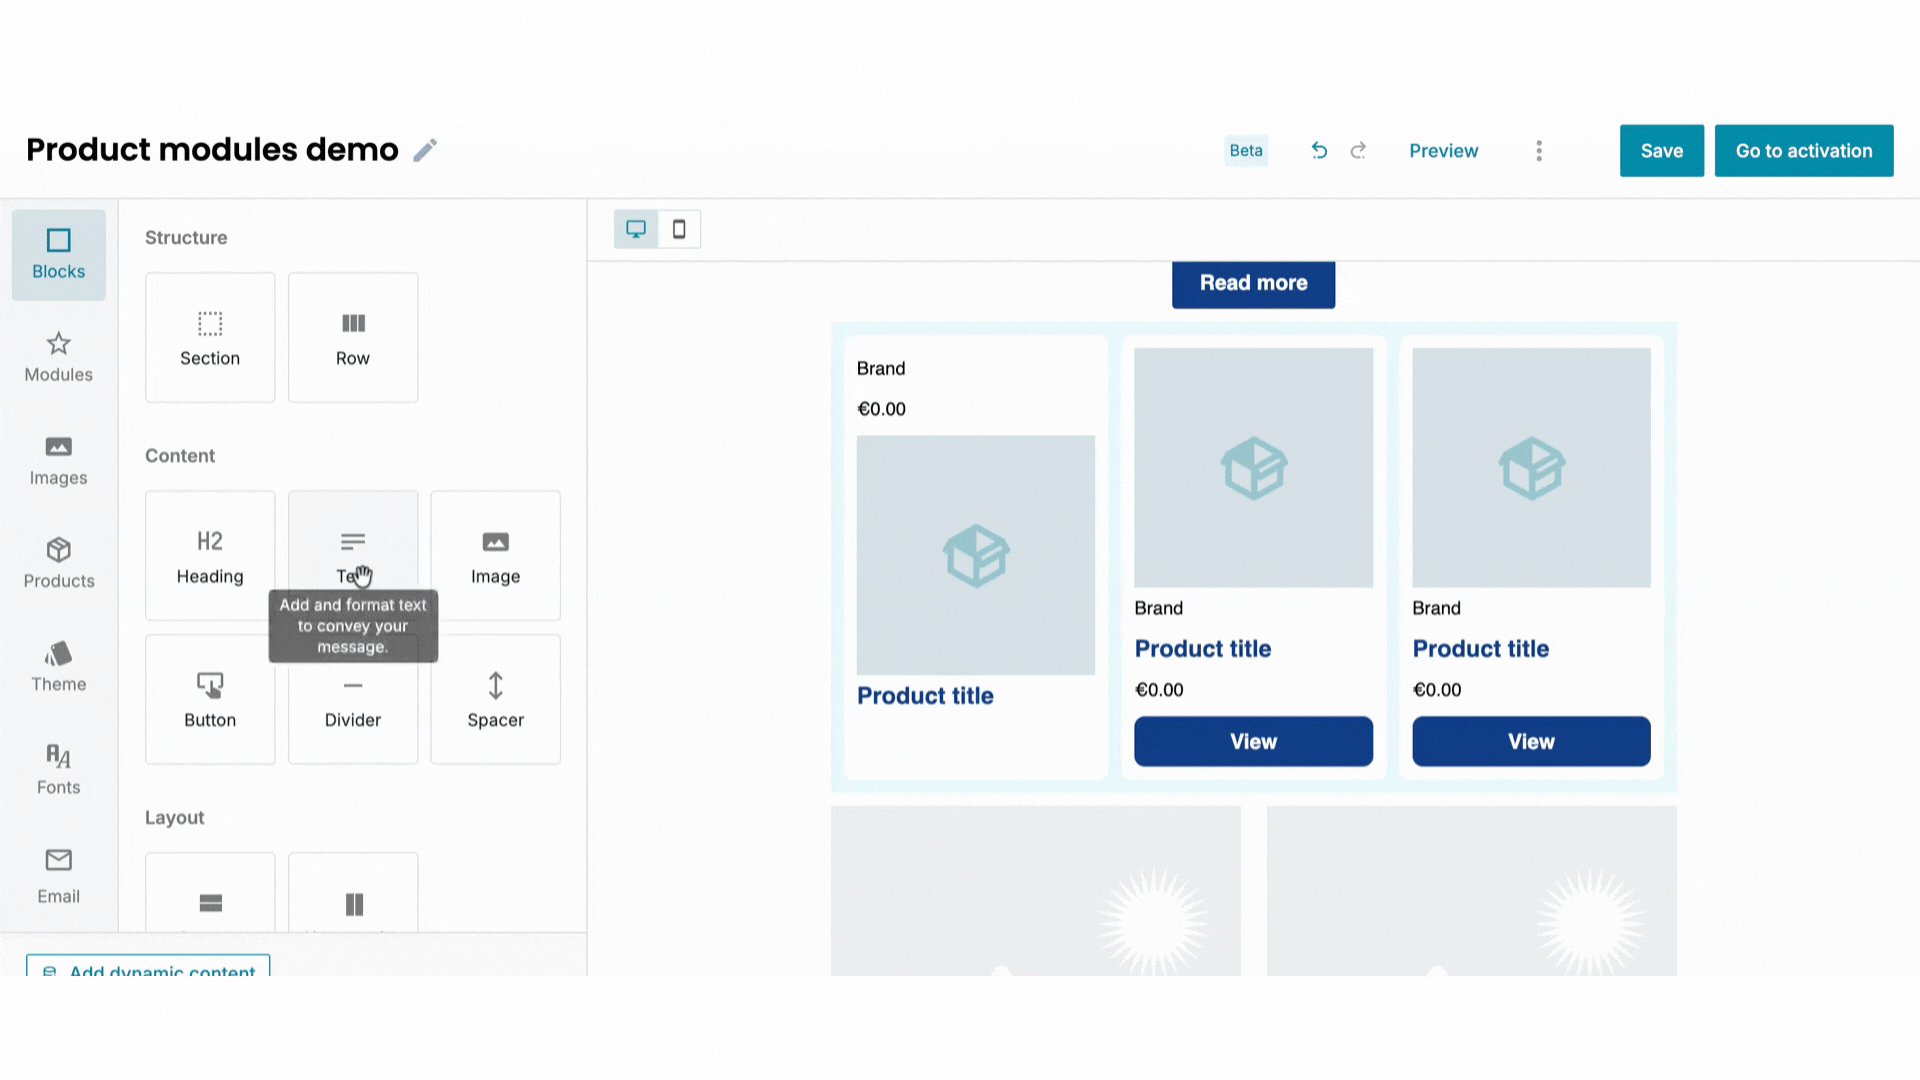Pick the H2 Heading content block

click(x=210, y=555)
